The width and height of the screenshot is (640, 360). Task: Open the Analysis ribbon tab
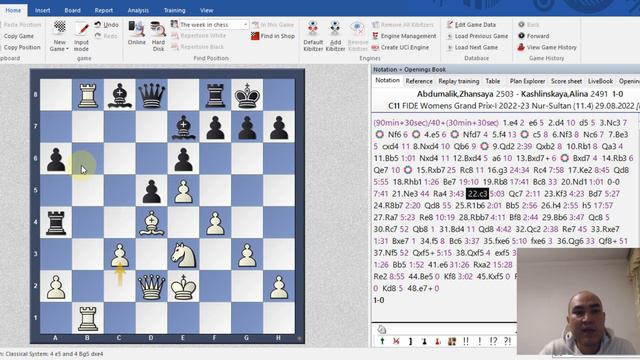coord(138,10)
